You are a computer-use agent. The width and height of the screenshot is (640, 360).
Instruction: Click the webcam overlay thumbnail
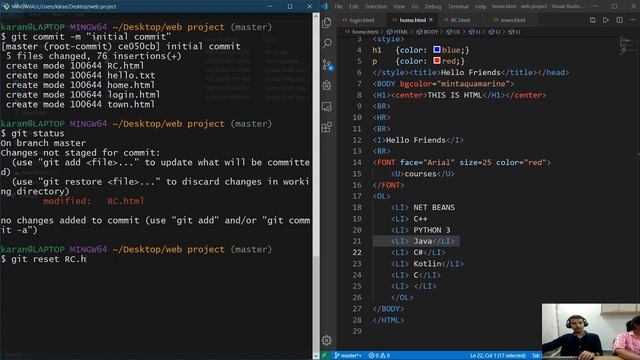coord(591,331)
